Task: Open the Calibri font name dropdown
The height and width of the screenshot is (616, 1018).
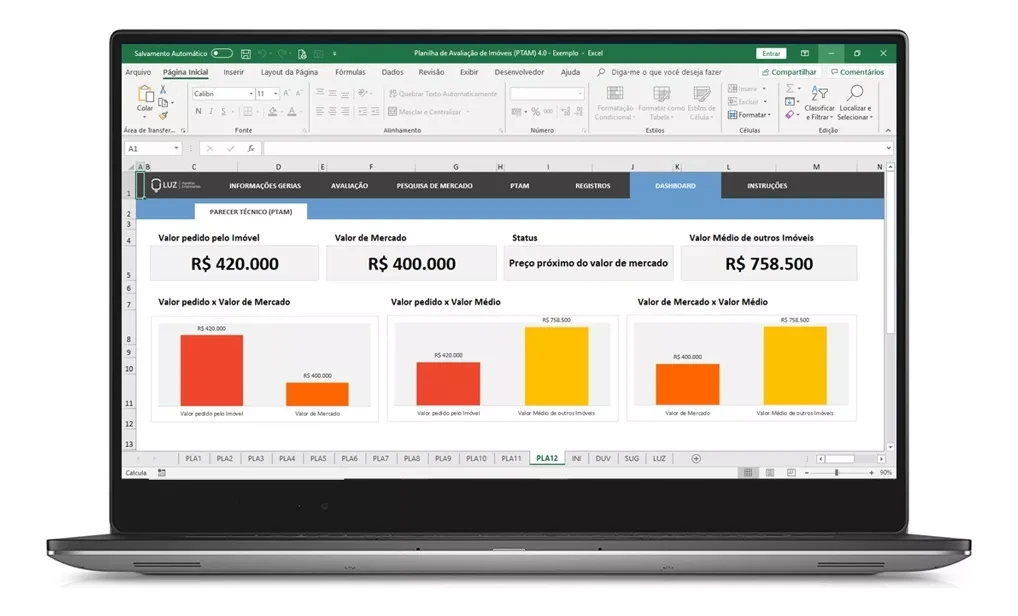Action: pos(222,93)
